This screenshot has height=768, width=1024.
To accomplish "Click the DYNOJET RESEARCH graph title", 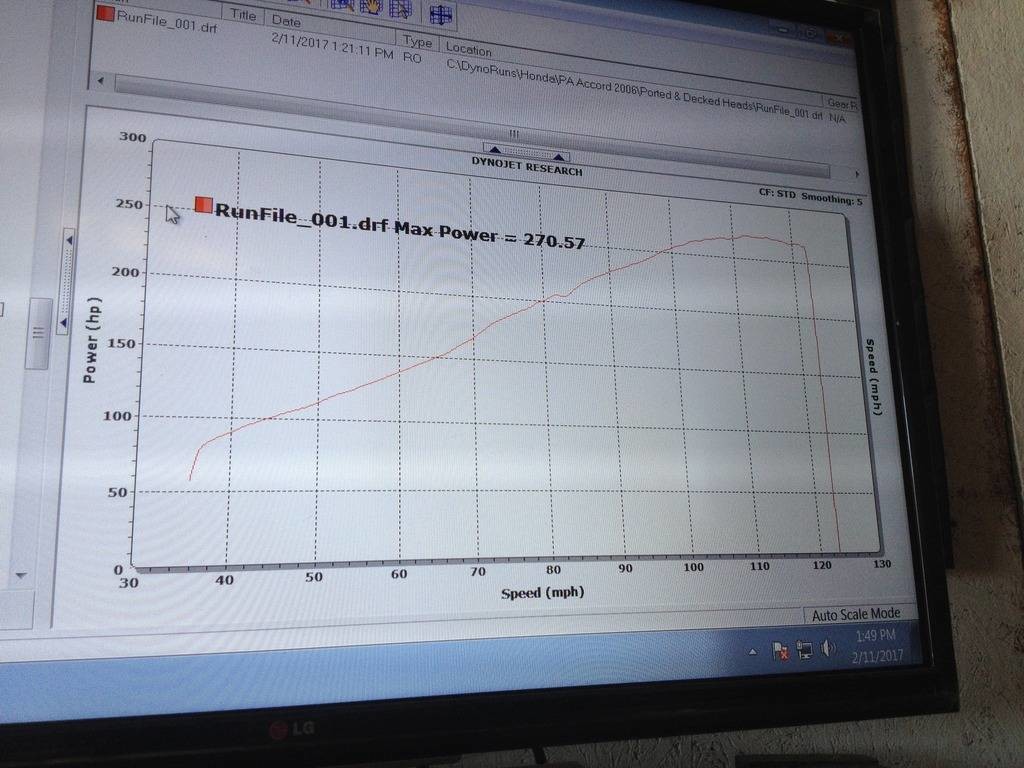I will click(x=526, y=166).
